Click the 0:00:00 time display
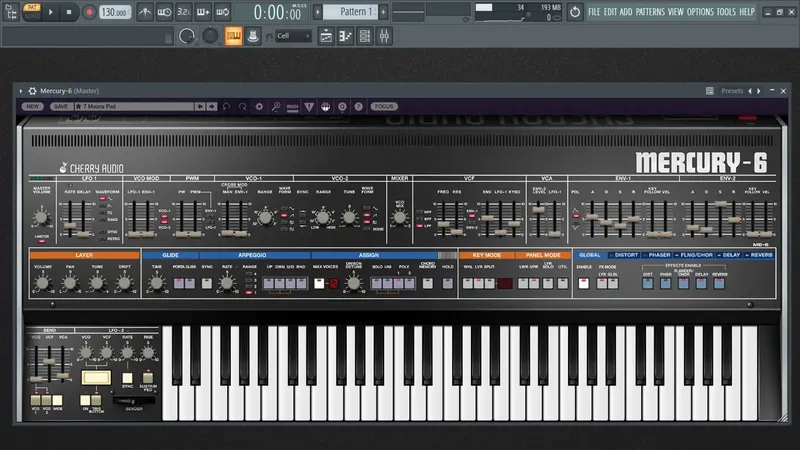Viewport: 800px width, 450px height. (x=280, y=12)
